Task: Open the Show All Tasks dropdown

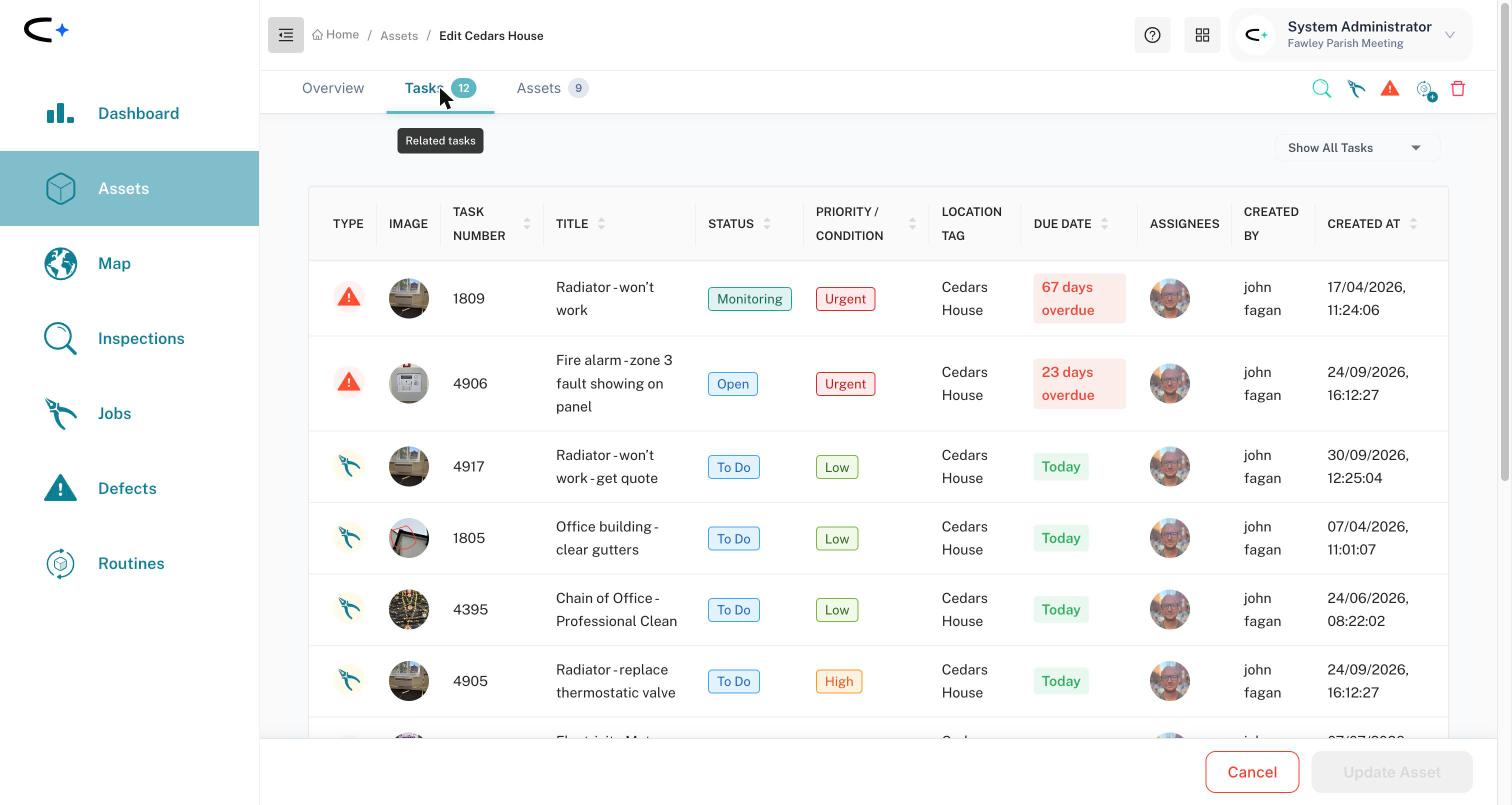Action: pos(1357,148)
